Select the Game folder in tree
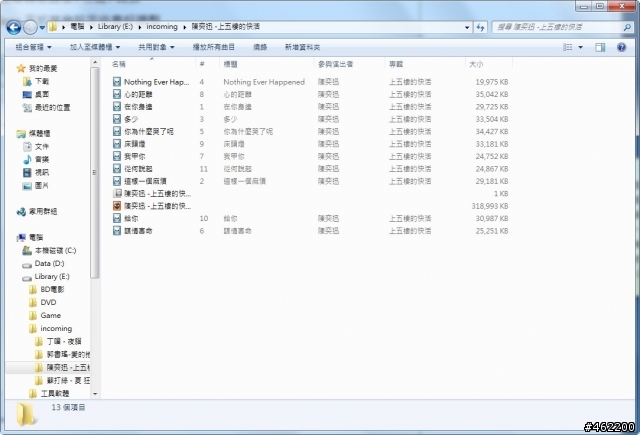This screenshot has width=640, height=435. (51, 315)
